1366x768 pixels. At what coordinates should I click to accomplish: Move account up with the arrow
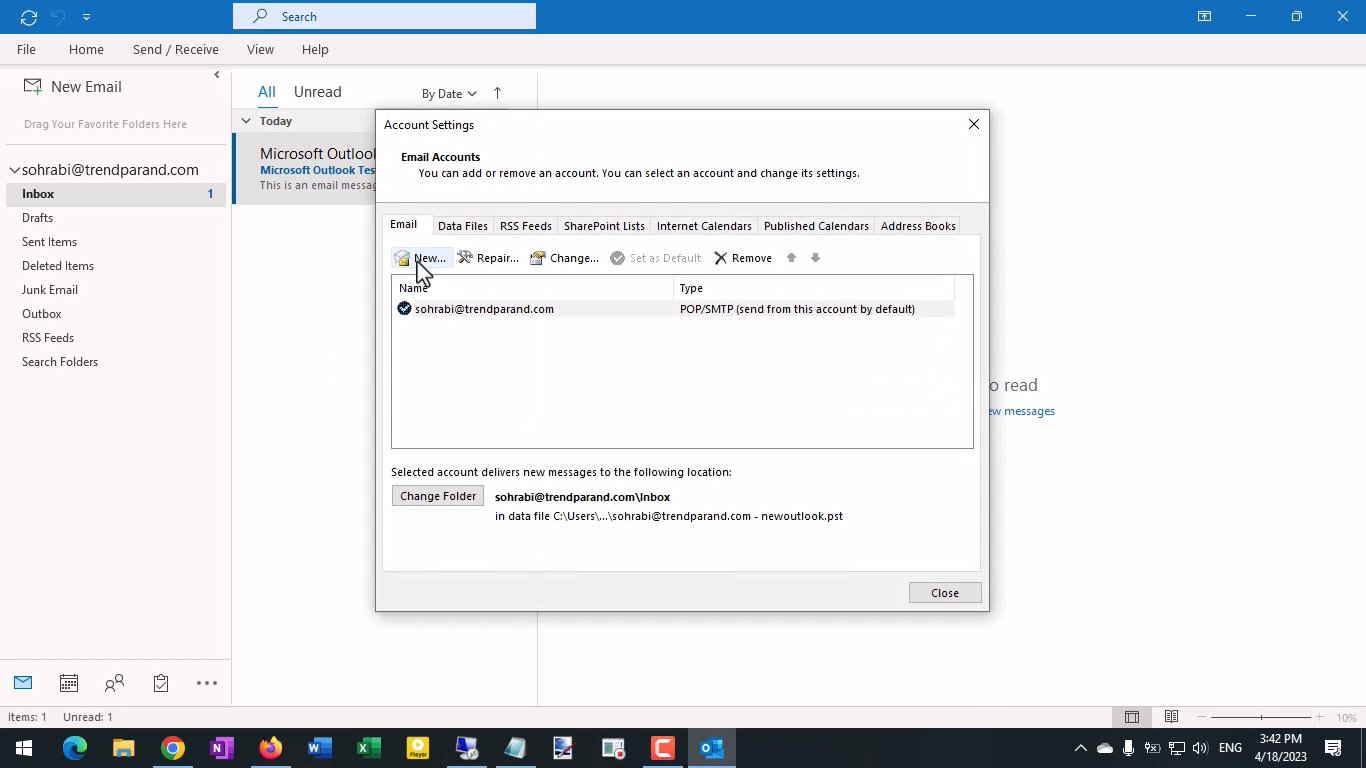(791, 258)
